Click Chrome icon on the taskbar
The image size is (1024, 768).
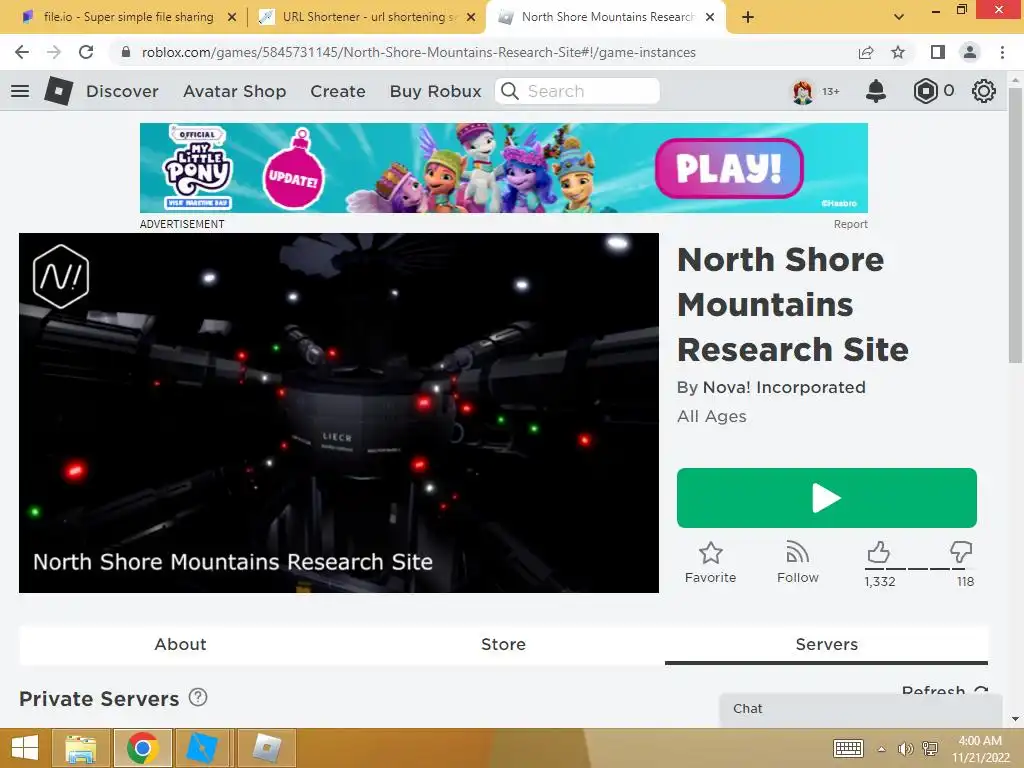click(142, 748)
